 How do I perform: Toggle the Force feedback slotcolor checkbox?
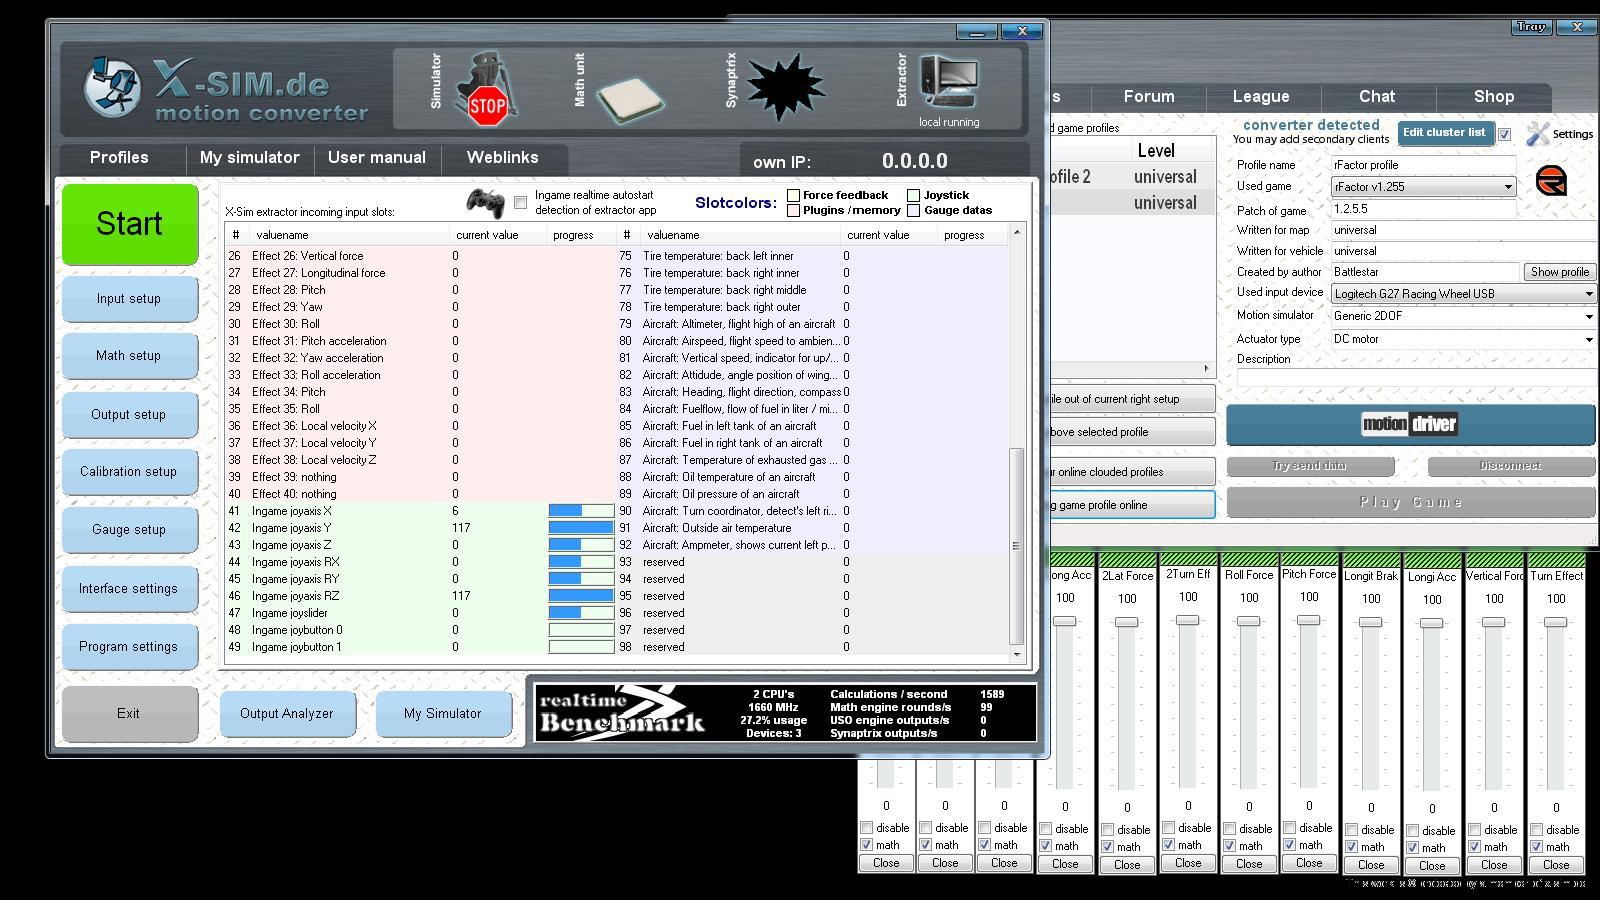[x=794, y=196]
